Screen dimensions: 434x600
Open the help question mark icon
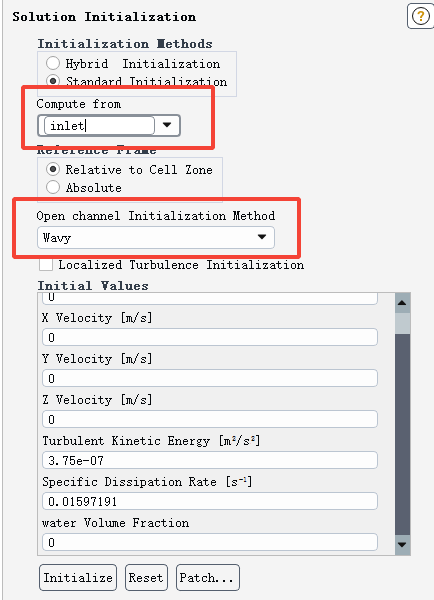coord(420,16)
